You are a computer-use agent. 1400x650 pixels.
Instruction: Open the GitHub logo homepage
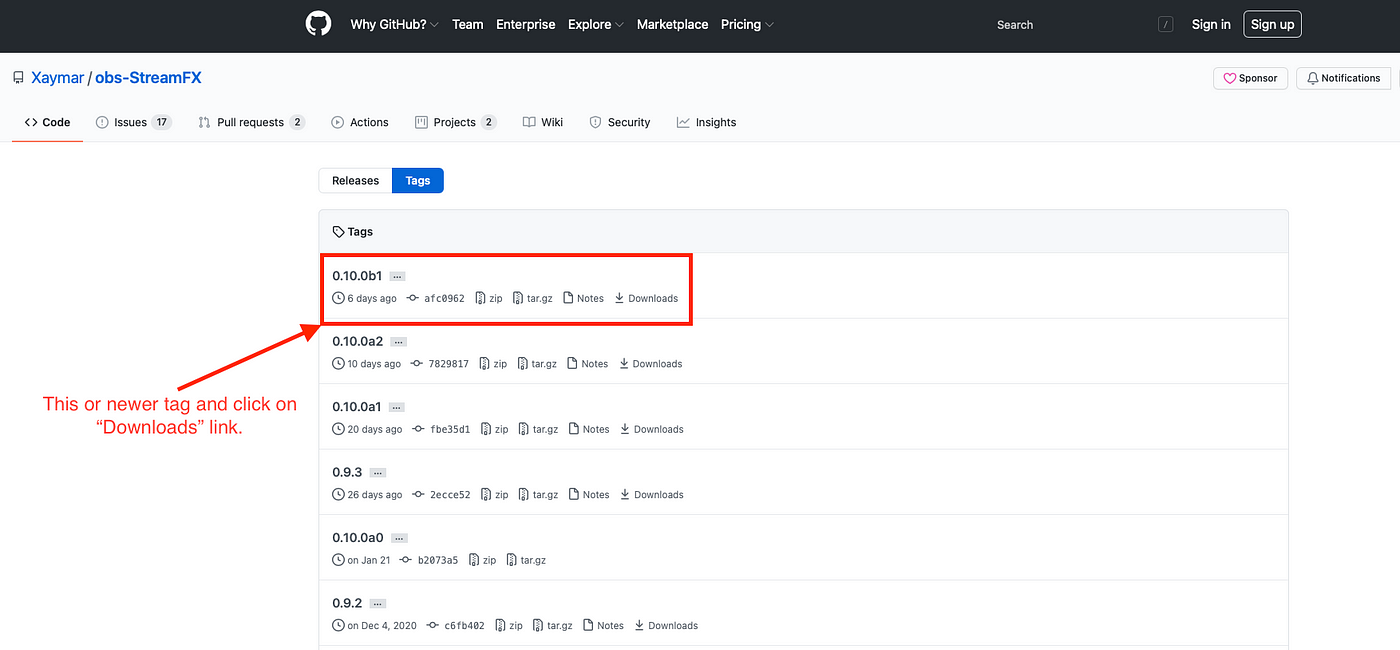318,24
